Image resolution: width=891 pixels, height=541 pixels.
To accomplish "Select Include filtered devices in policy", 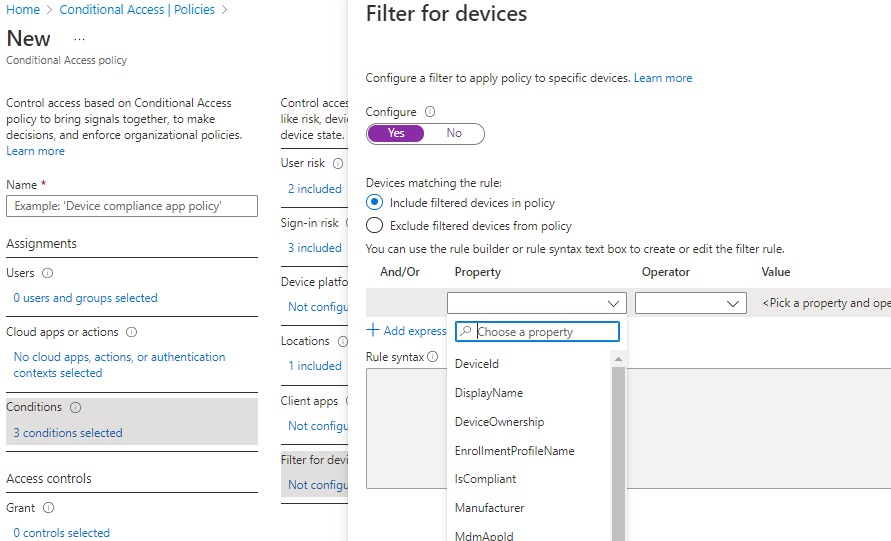I will 375,203.
